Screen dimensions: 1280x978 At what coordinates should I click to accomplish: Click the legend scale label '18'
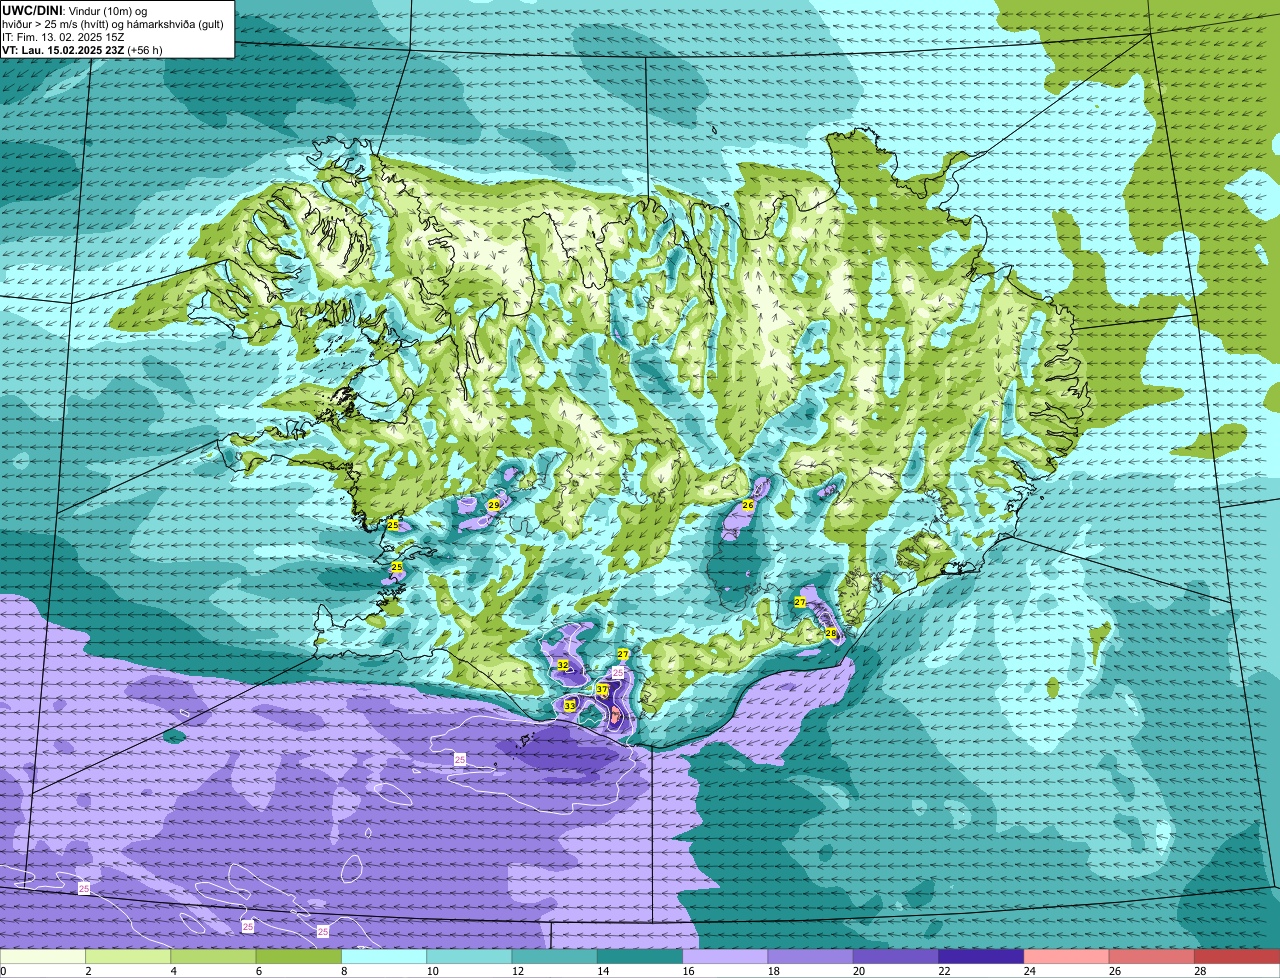click(x=772, y=971)
